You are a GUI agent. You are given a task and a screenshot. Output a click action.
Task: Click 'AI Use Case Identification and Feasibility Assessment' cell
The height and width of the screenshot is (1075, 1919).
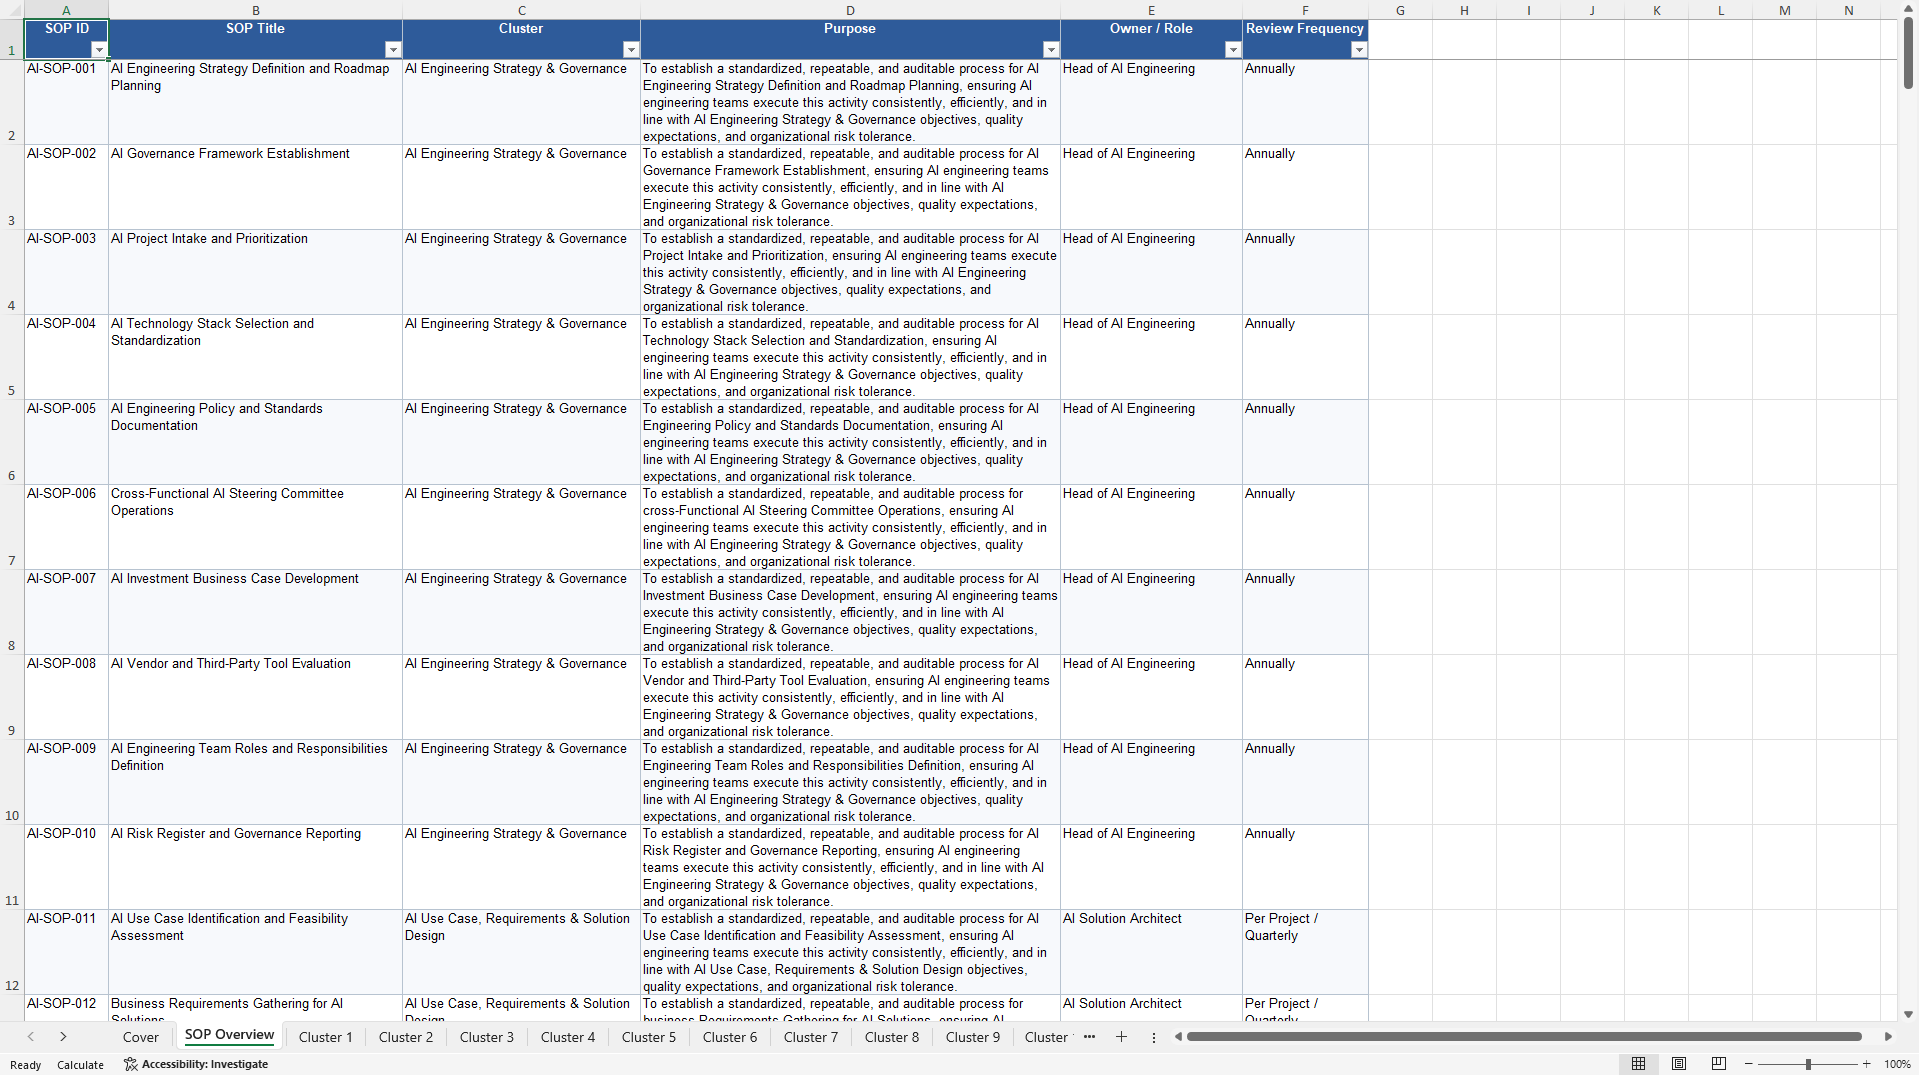[x=255, y=952]
